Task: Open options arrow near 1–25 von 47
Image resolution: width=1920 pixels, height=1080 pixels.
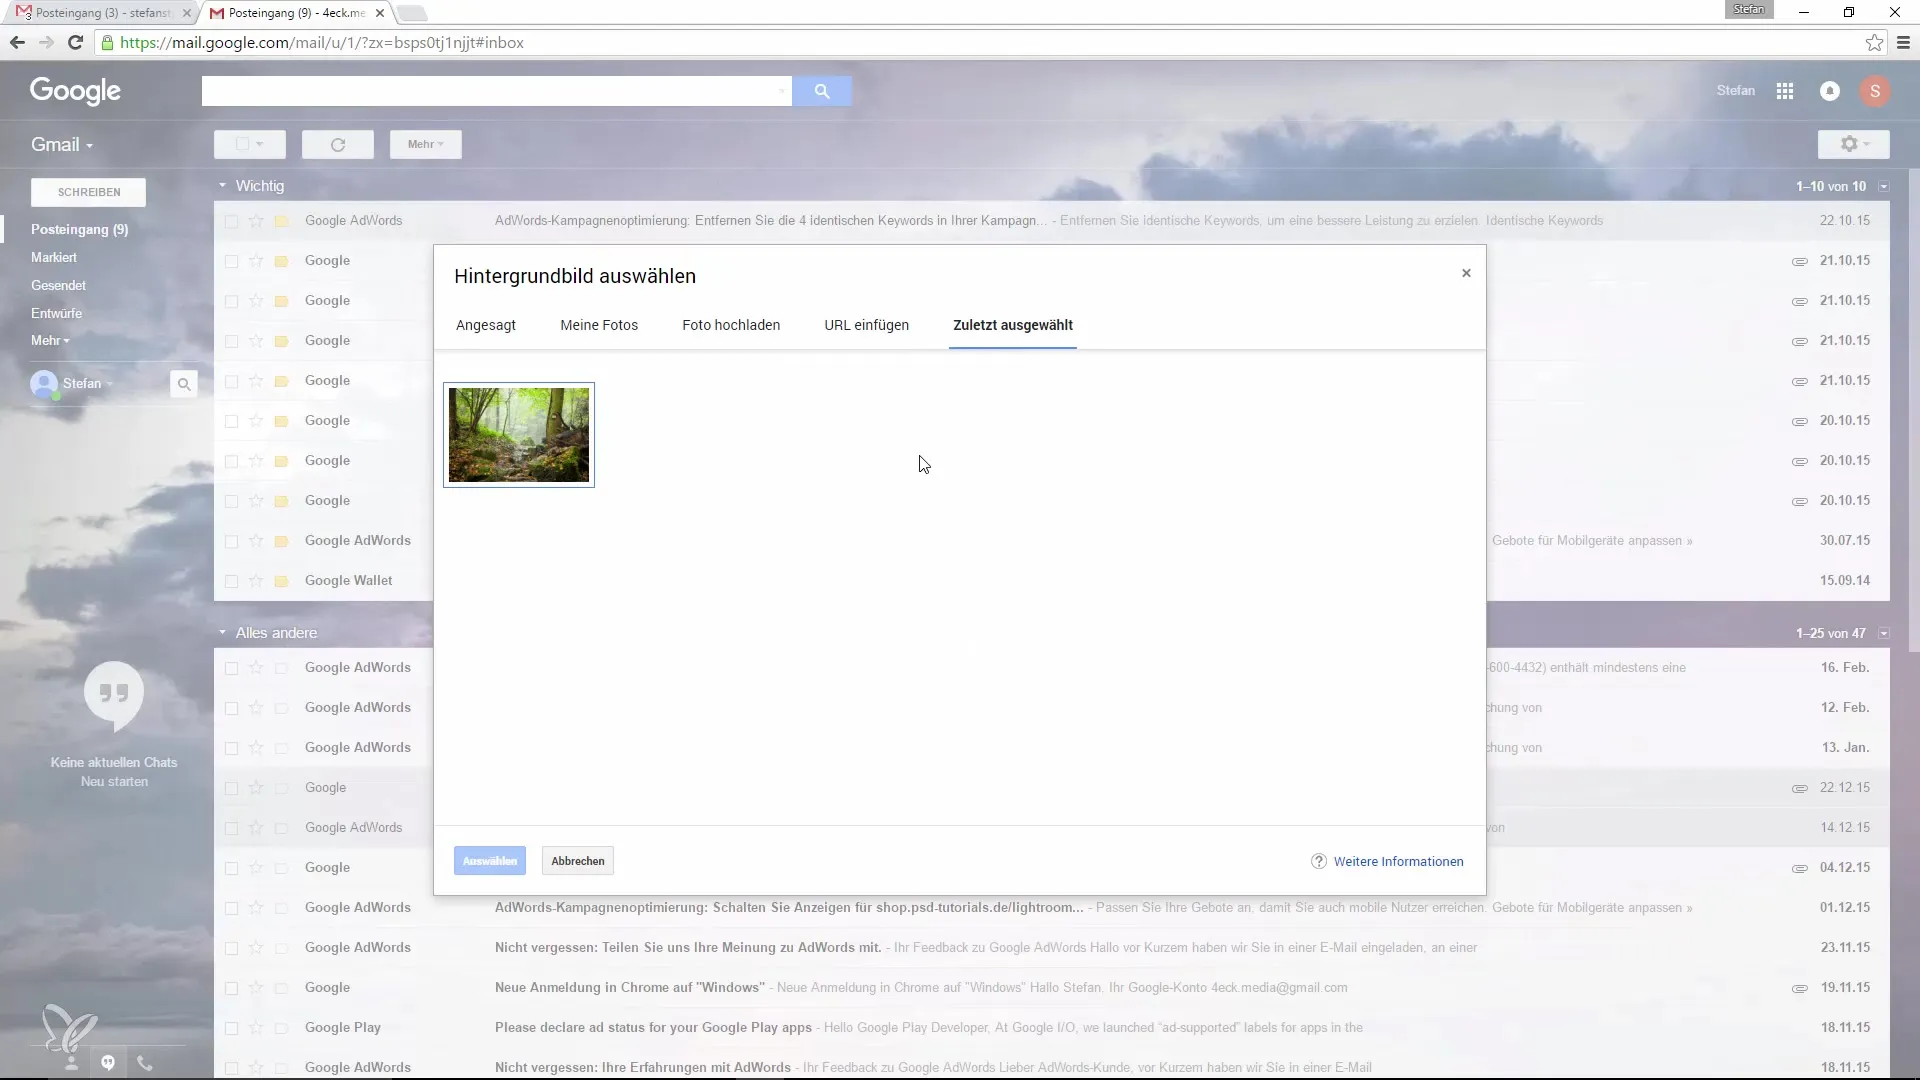Action: click(1884, 633)
